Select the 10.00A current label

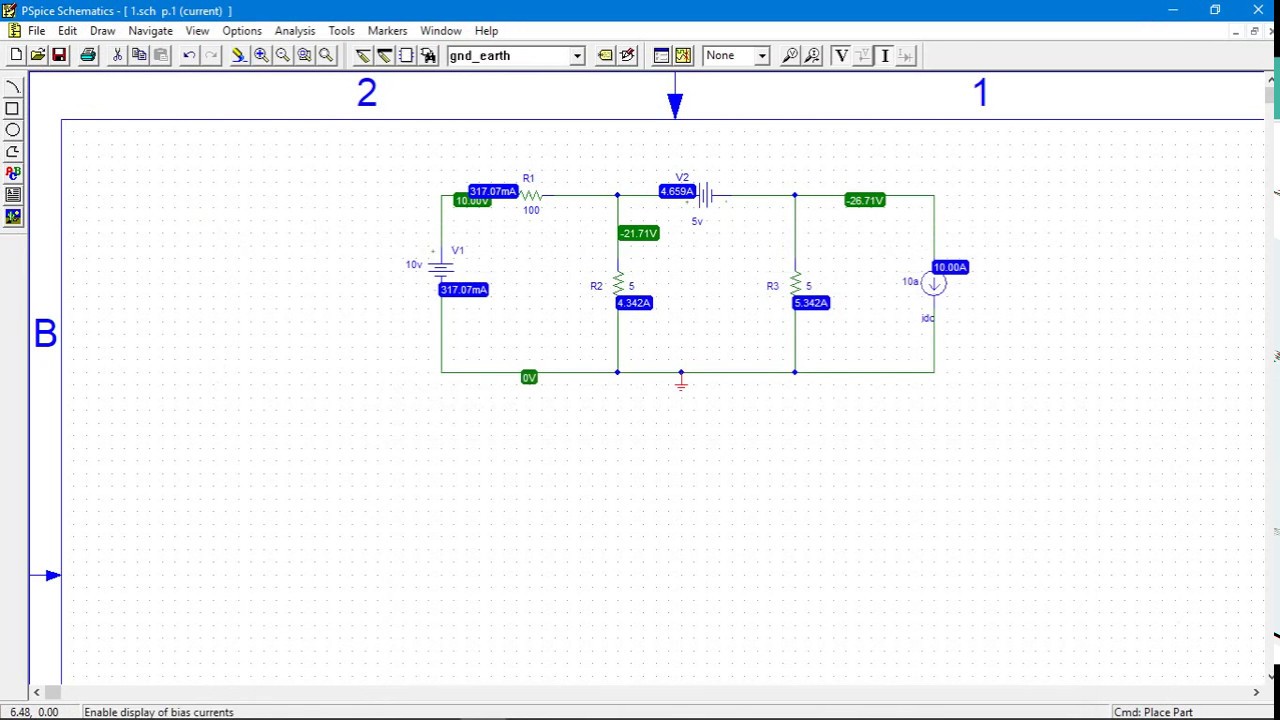point(950,267)
